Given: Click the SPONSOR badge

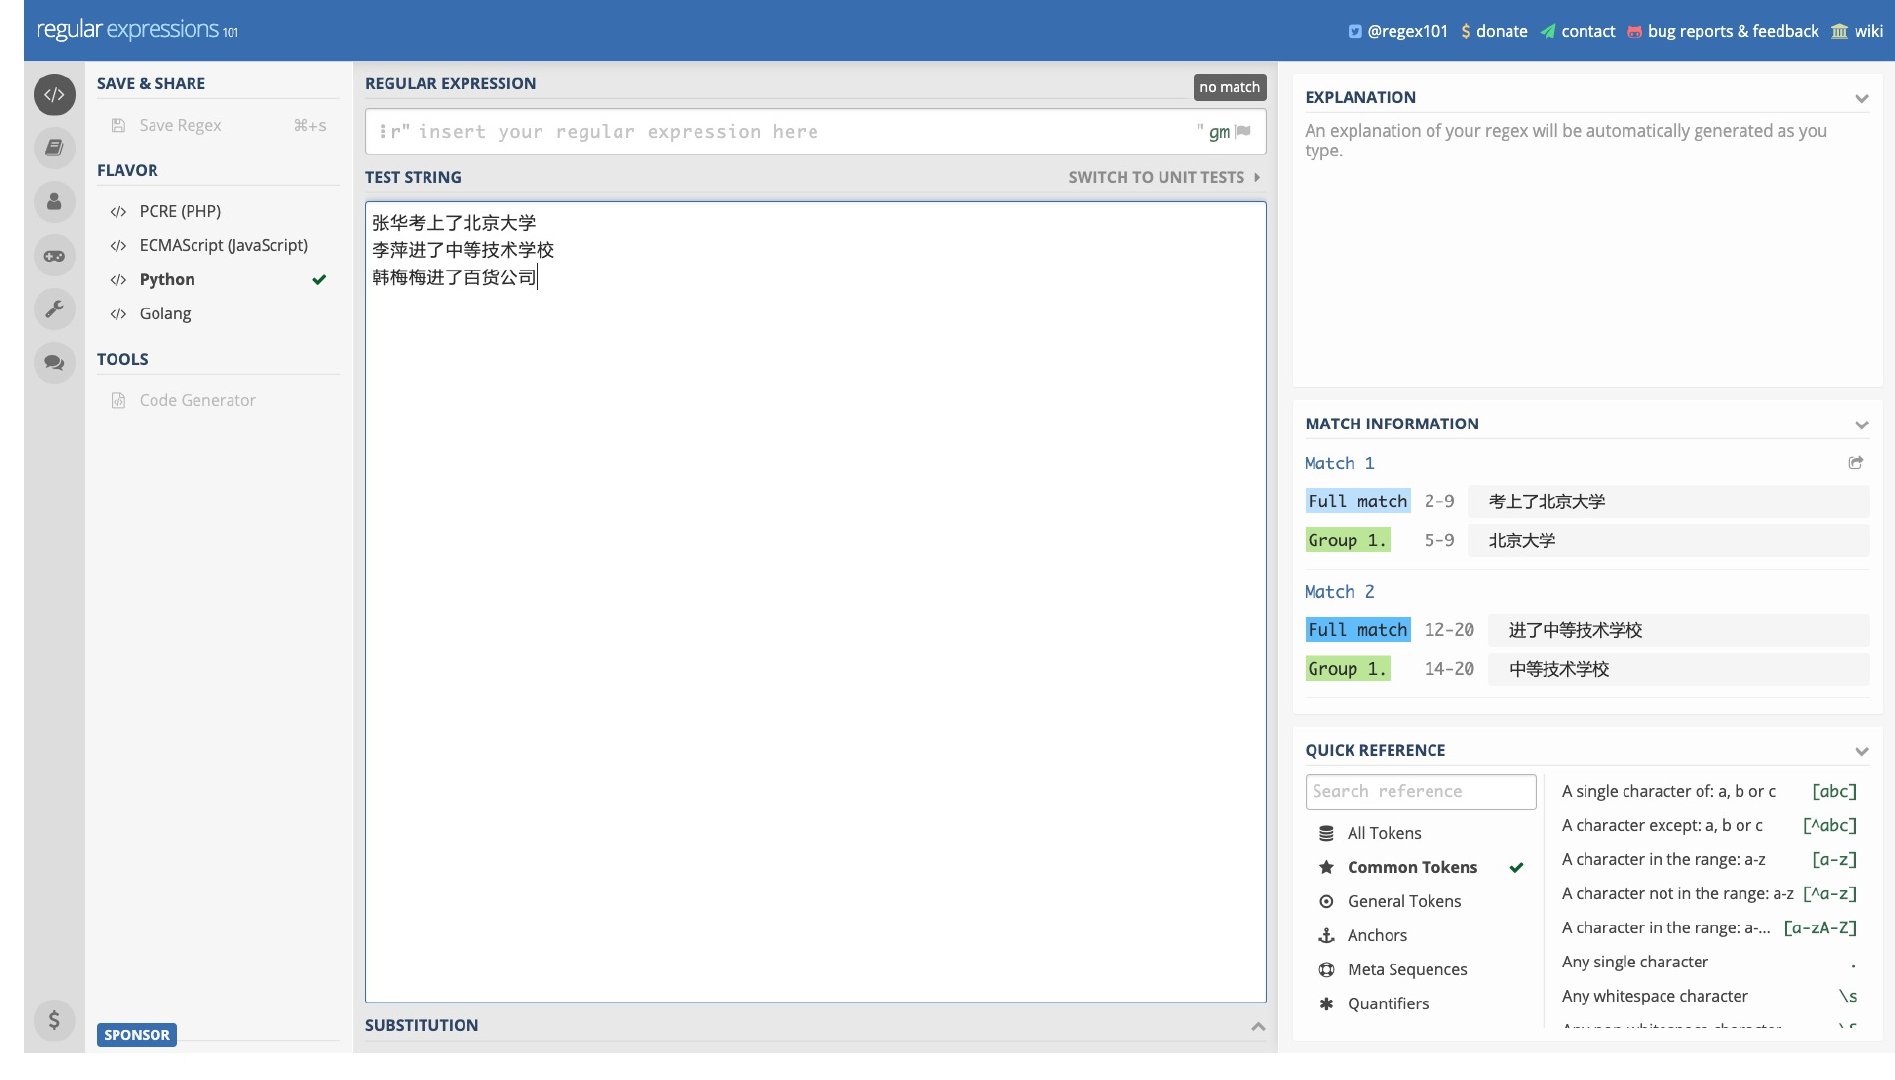Looking at the screenshot, I should [x=137, y=1035].
